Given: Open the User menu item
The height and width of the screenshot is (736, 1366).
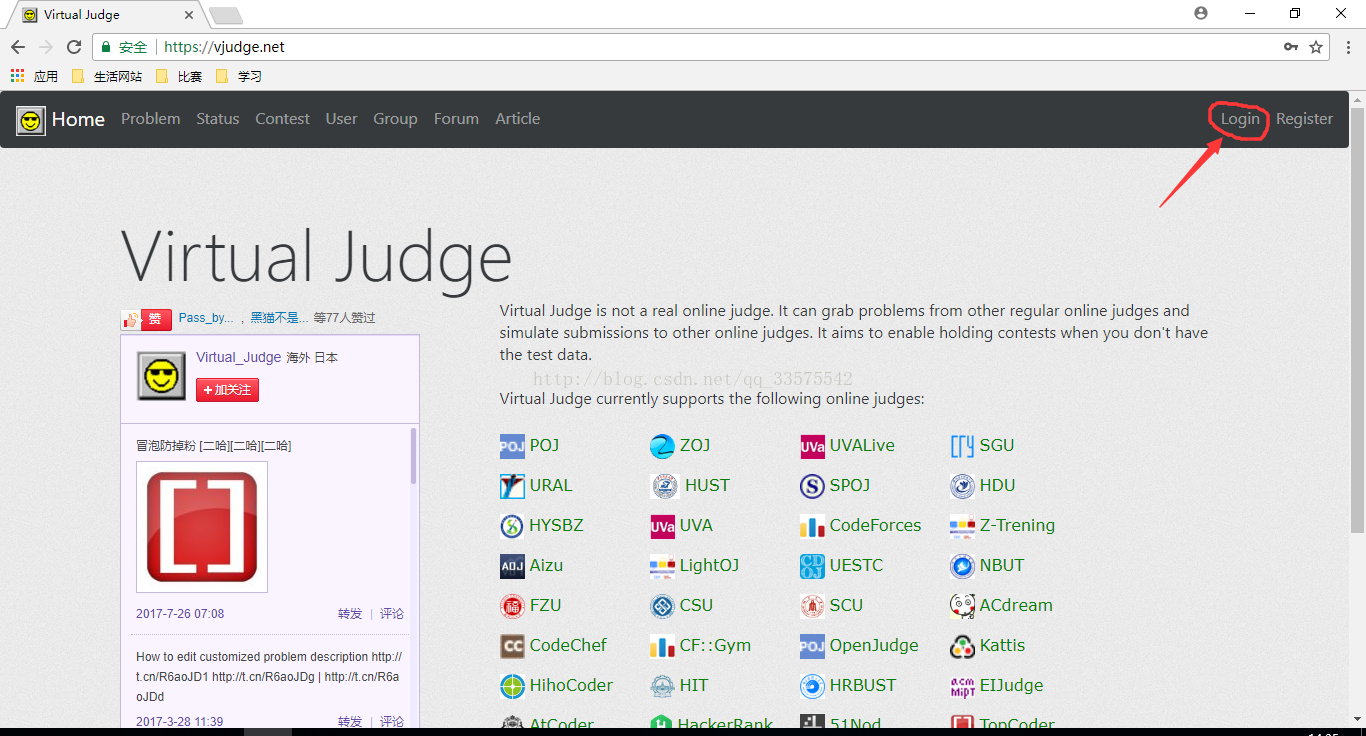Looking at the screenshot, I should tap(341, 118).
